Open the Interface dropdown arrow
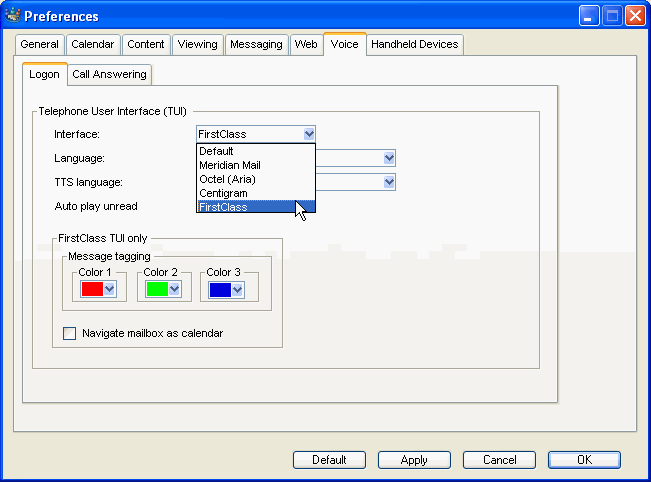 click(308, 134)
